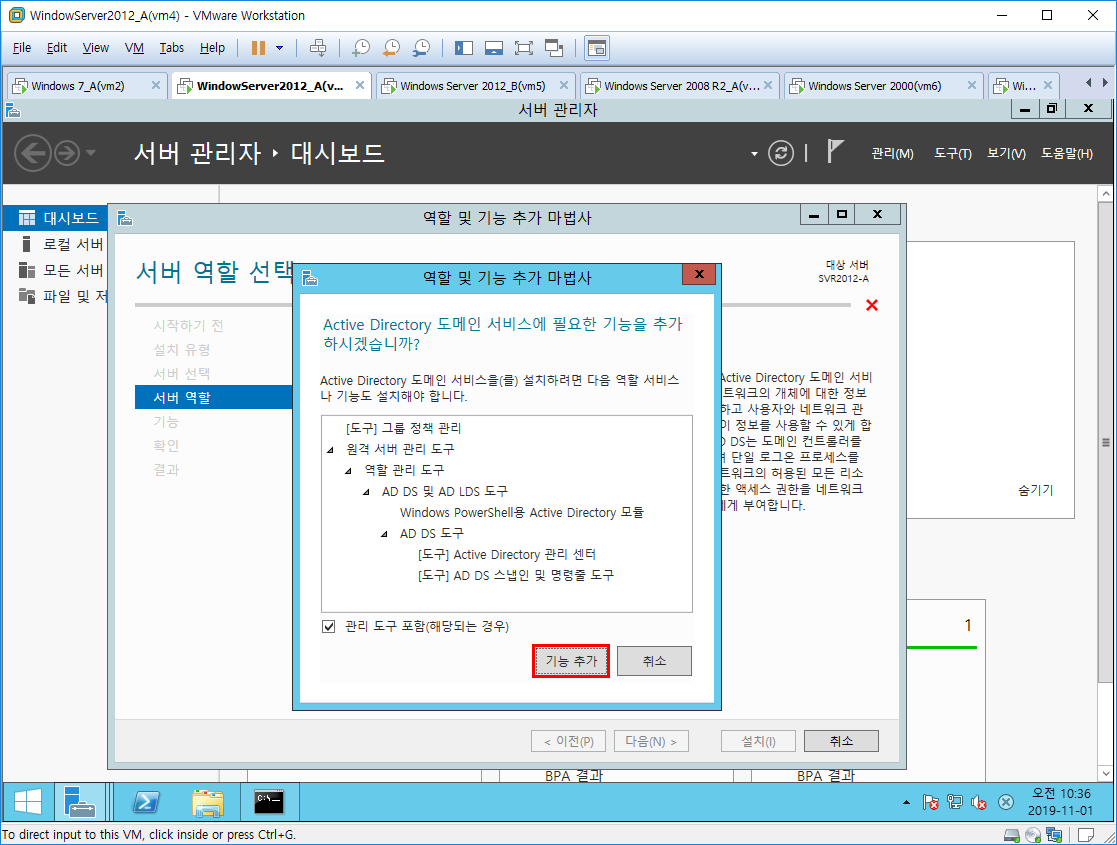This screenshot has height=845, width=1117.
Task: Open the Edit menu
Action: pos(56,48)
